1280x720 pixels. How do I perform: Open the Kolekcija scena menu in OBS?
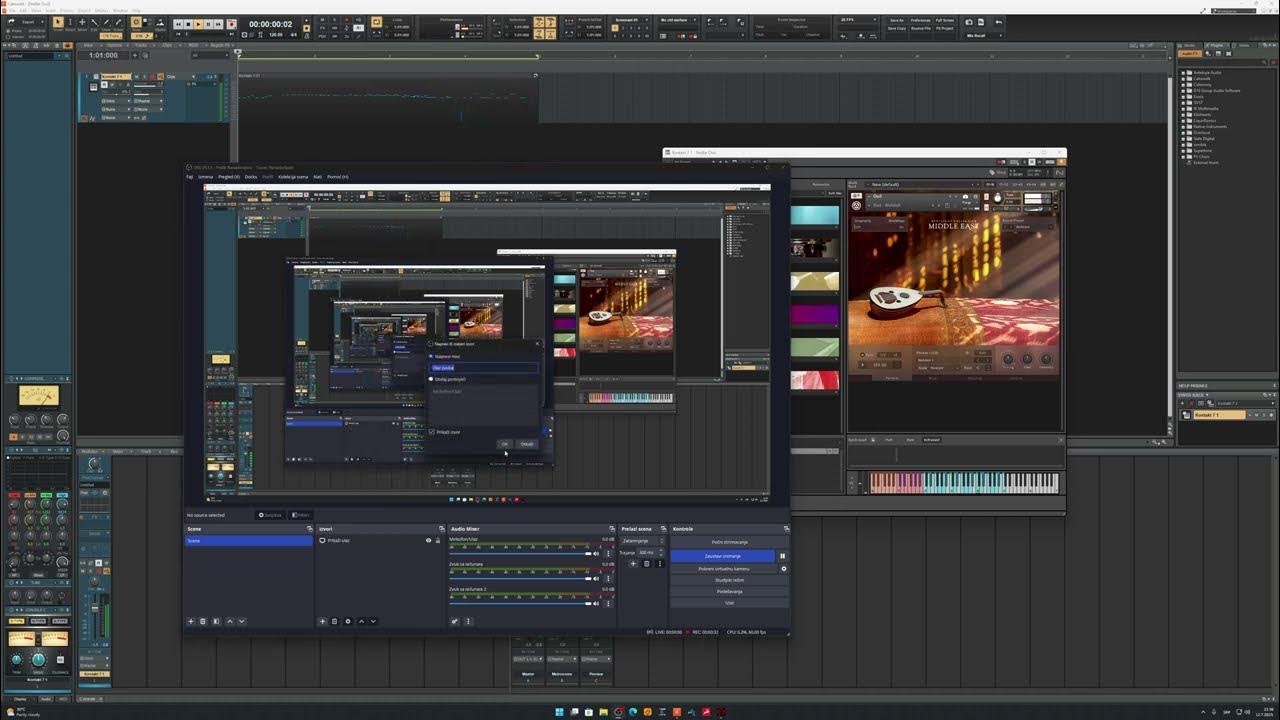pyautogui.click(x=293, y=177)
